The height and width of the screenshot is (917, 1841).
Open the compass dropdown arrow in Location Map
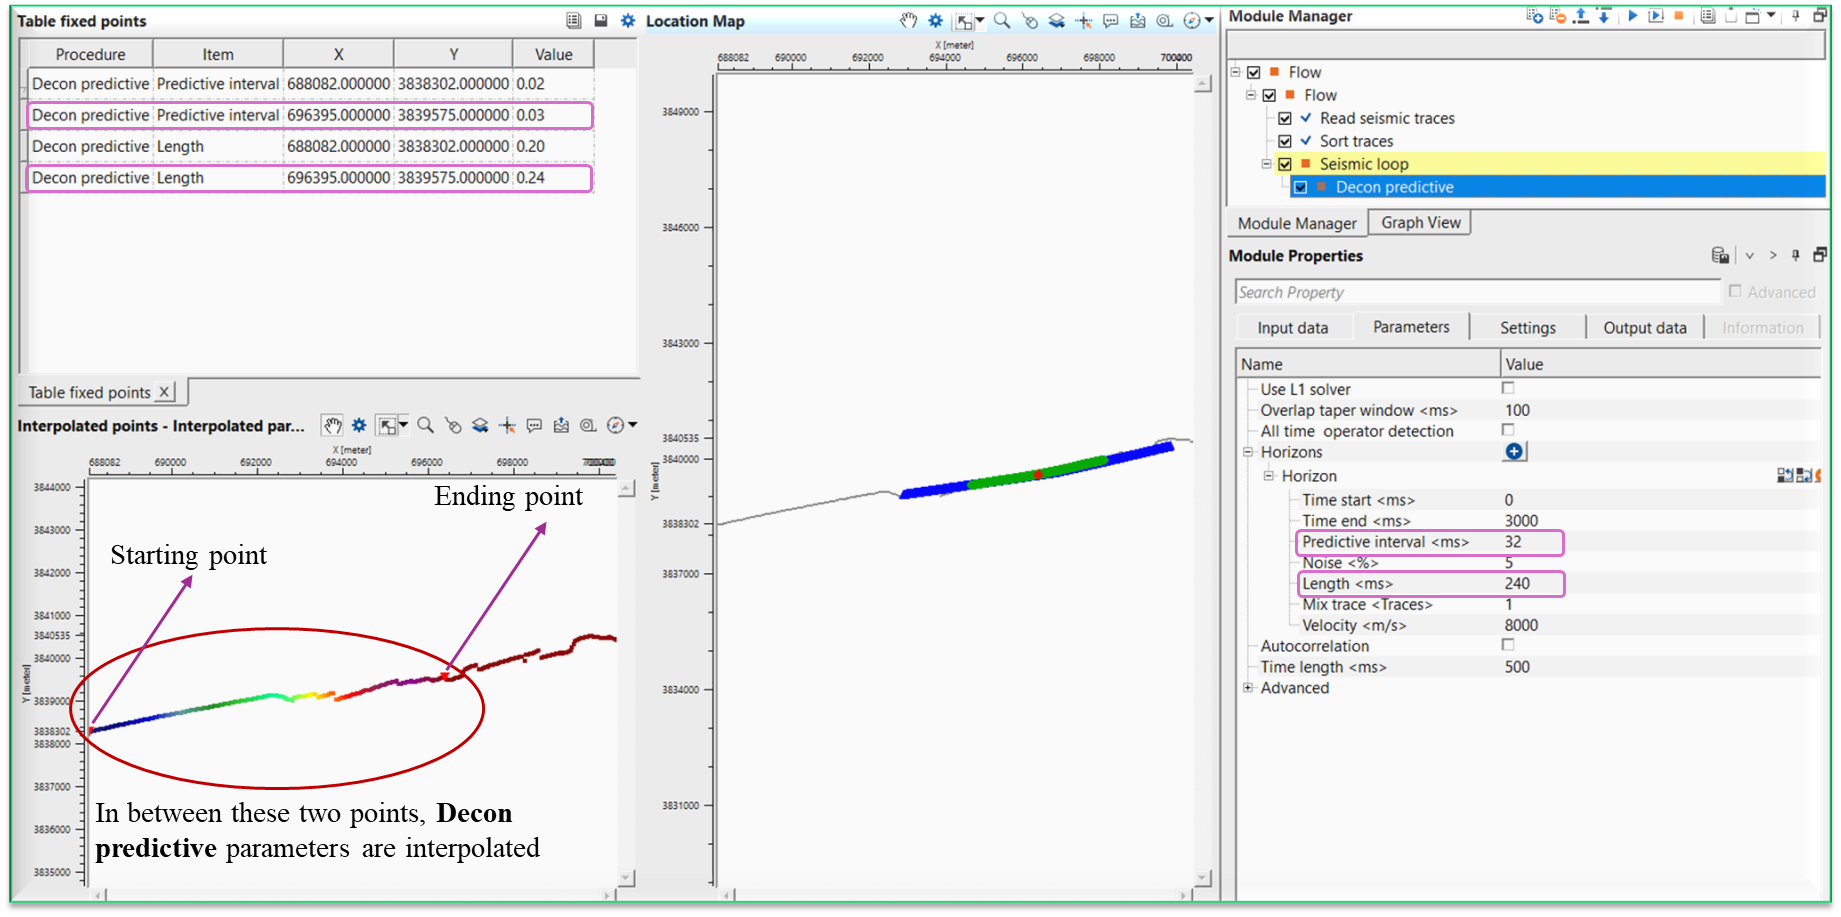pyautogui.click(x=1209, y=21)
